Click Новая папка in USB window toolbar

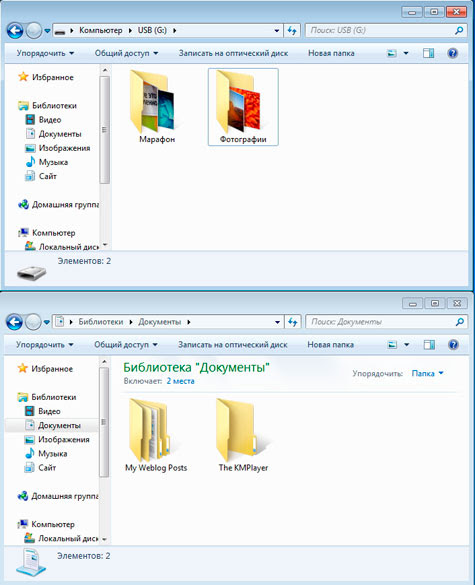pos(331,53)
